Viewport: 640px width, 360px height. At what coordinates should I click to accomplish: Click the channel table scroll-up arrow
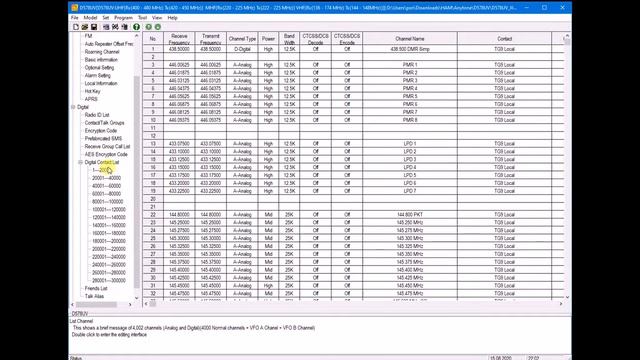pos(567,36)
